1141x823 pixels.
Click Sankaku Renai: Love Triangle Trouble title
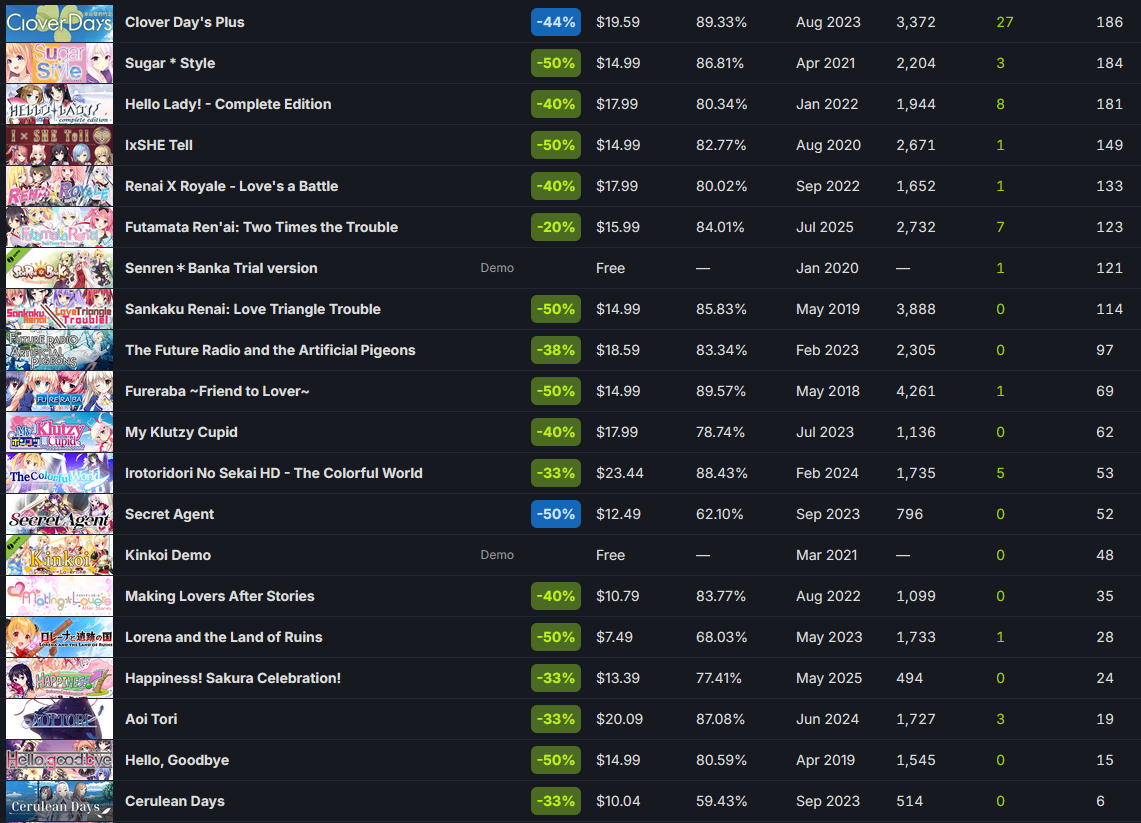253,309
